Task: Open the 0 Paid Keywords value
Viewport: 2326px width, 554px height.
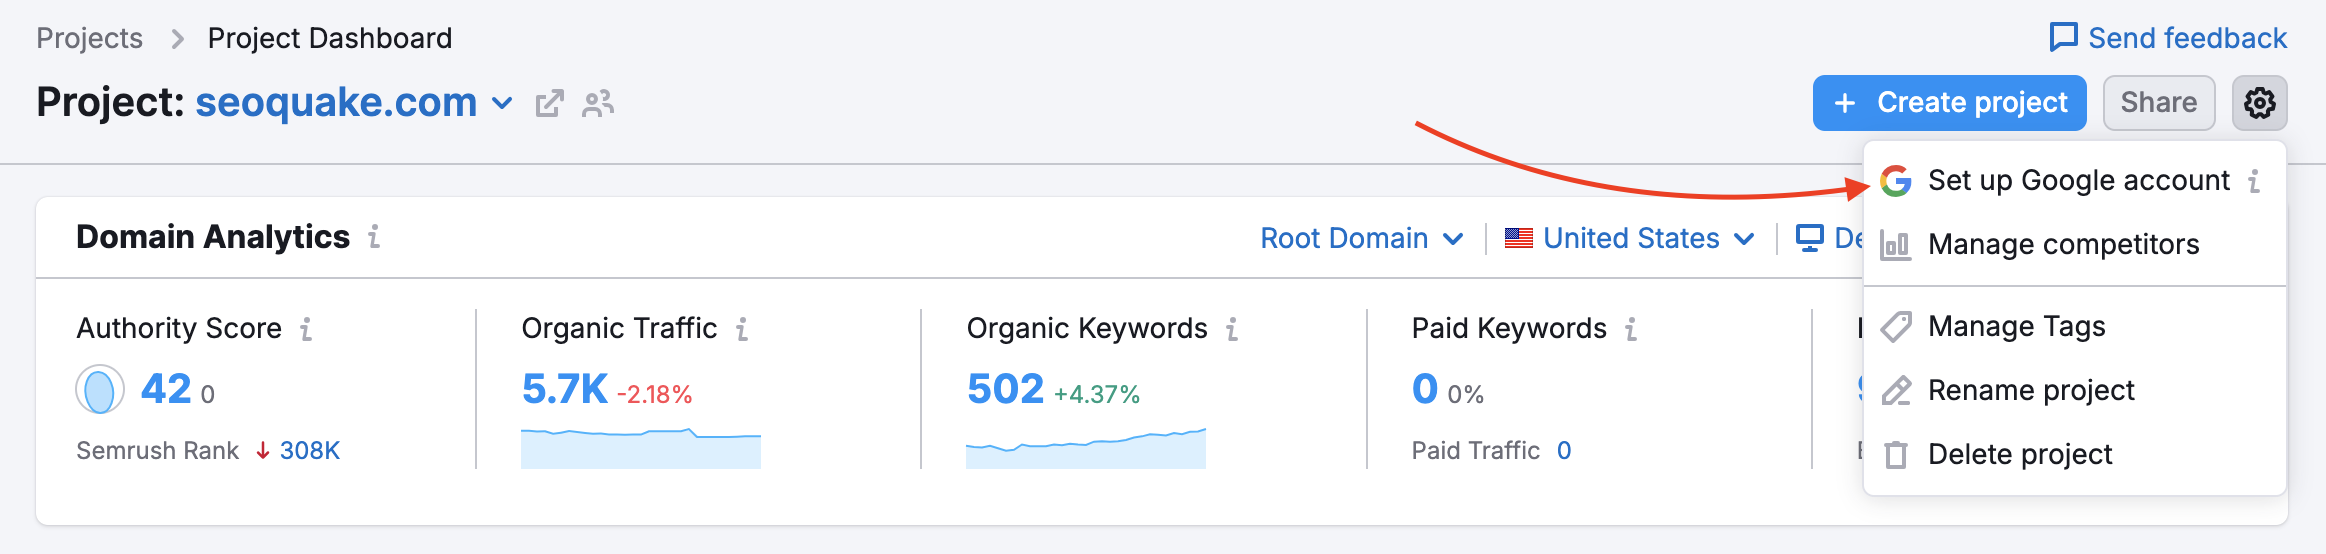Action: click(1425, 389)
